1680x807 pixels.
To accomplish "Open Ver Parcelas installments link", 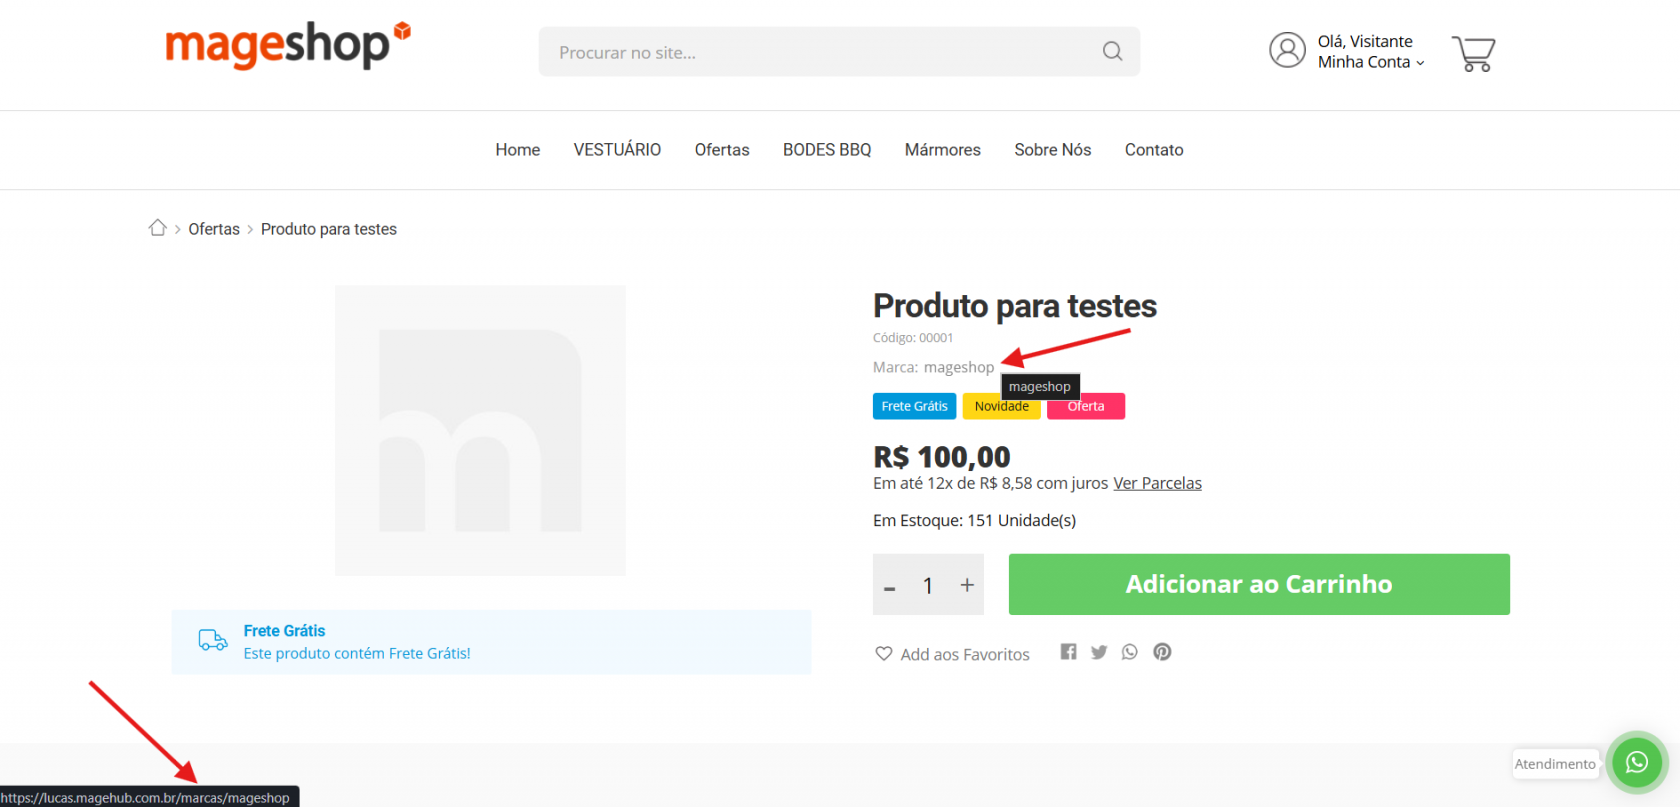I will point(1157,483).
